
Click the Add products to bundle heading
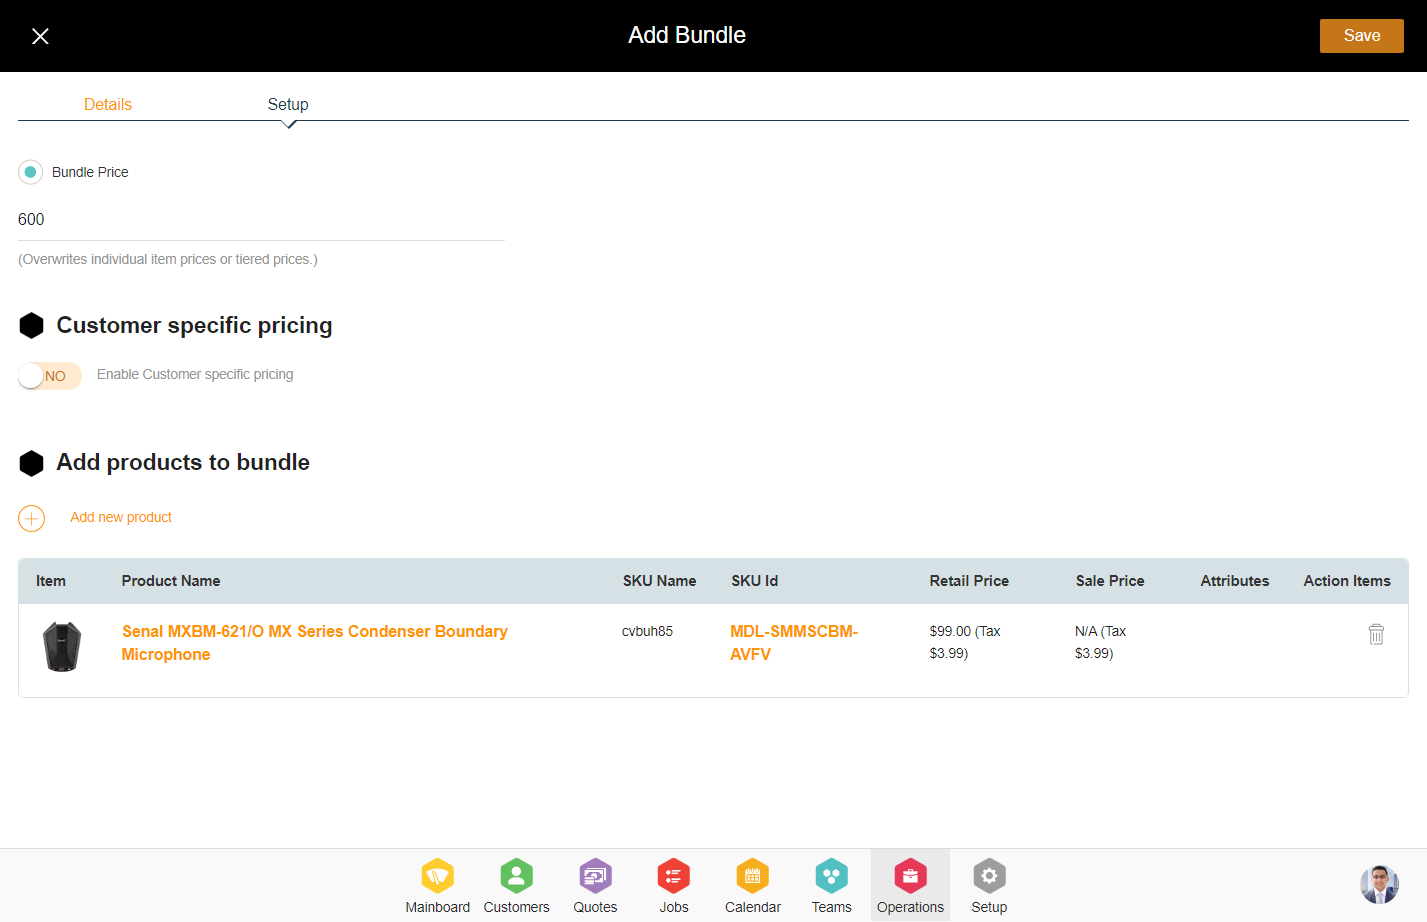click(x=183, y=463)
